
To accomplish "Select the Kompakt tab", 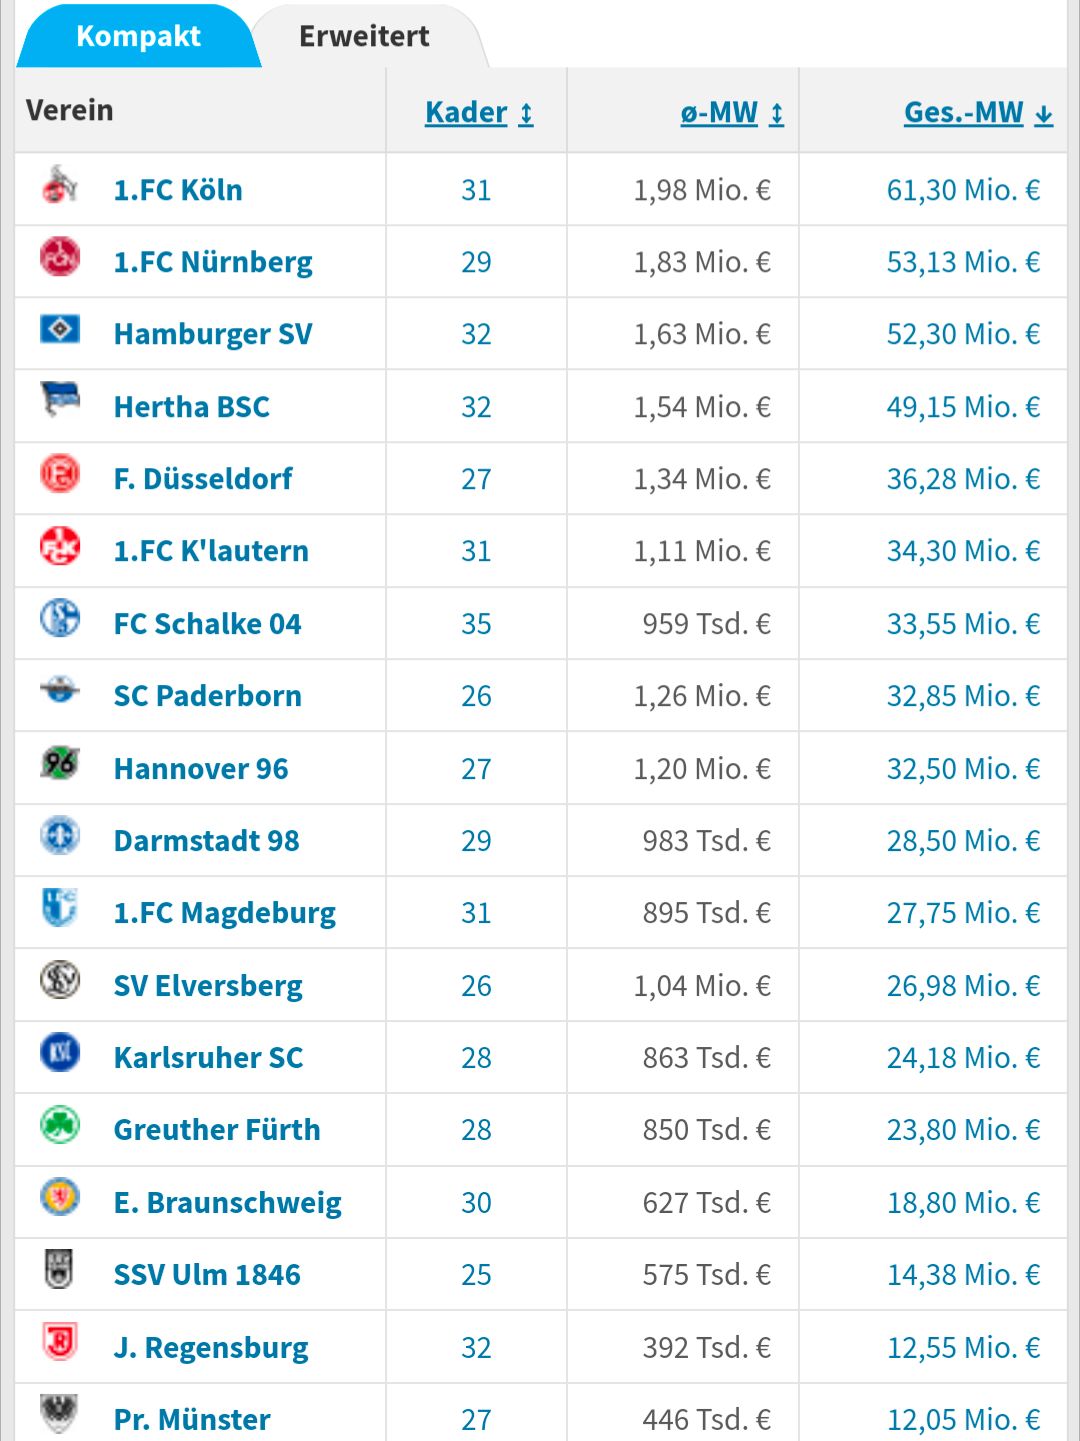I will tap(138, 37).
